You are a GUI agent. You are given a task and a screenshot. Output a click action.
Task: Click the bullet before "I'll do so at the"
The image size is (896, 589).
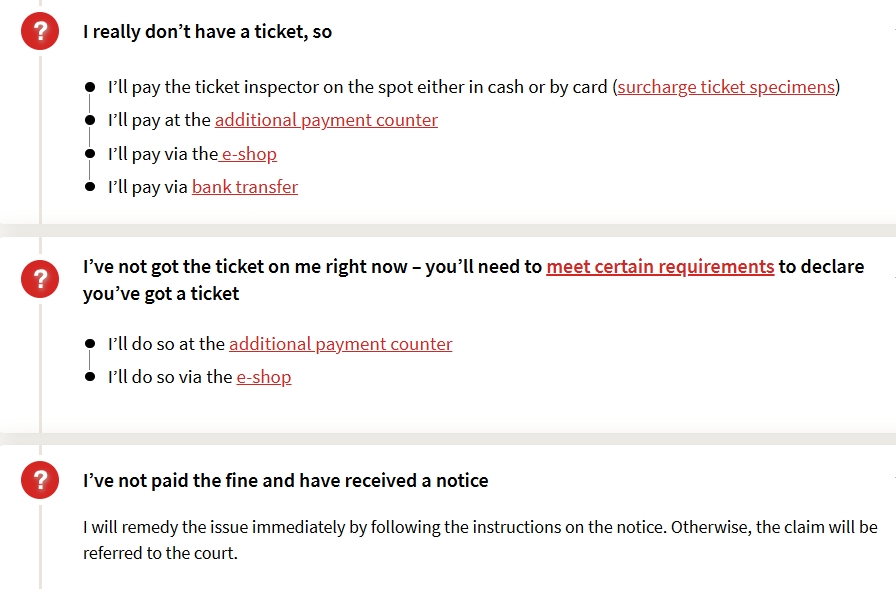(90, 344)
